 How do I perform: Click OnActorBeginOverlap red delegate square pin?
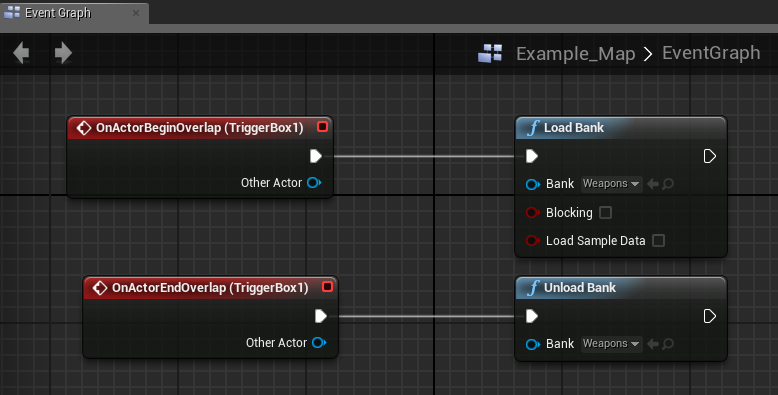[322, 127]
